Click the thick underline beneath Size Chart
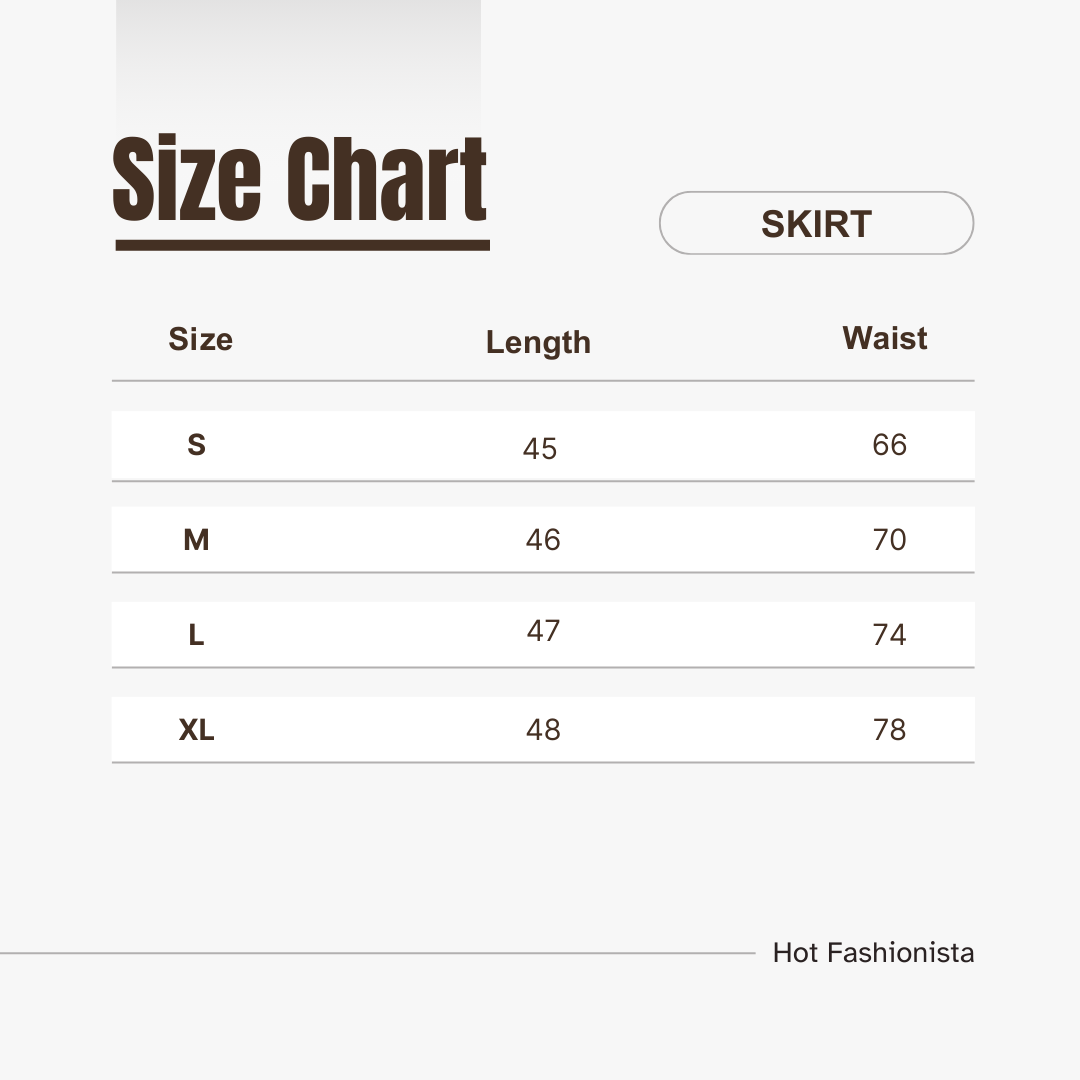This screenshot has height=1080, width=1080. pos(302,245)
